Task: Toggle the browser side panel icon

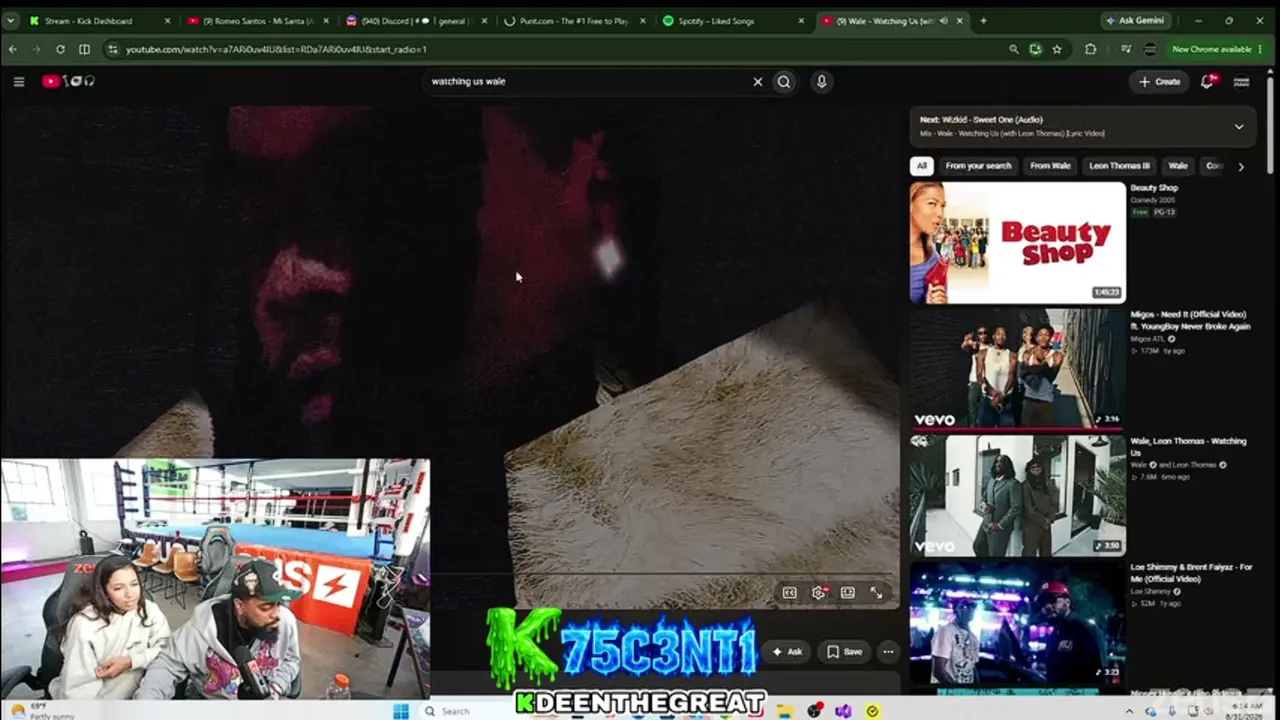Action: coord(84,49)
